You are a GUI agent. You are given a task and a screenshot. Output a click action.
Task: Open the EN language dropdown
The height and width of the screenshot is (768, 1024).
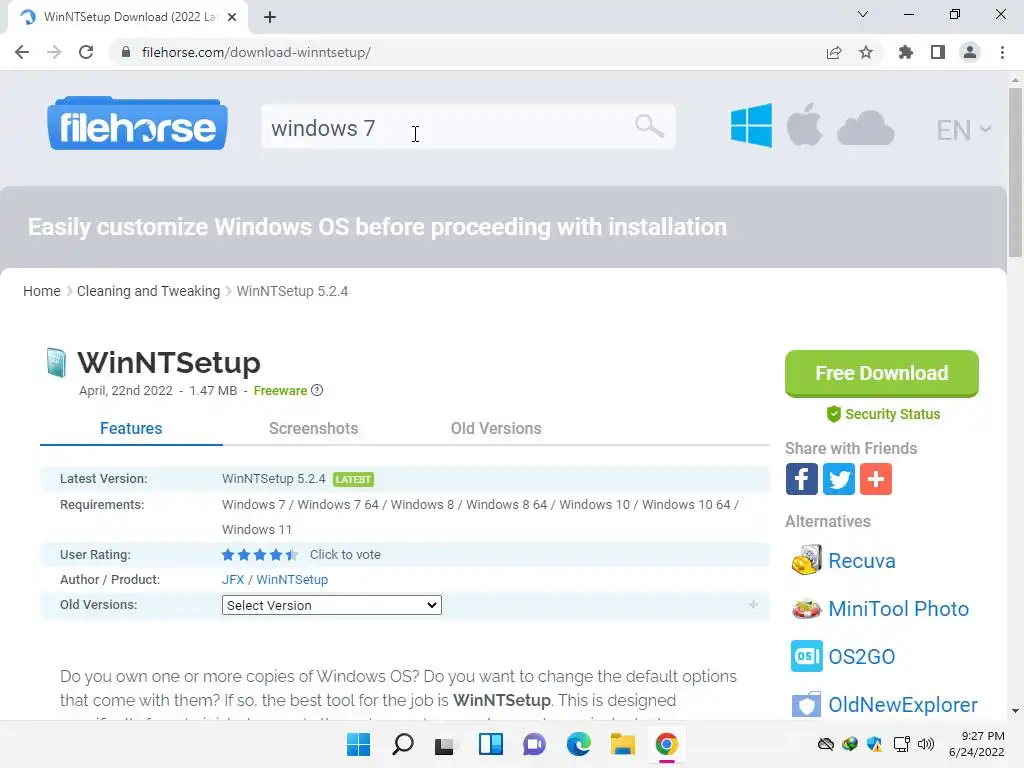(x=963, y=130)
